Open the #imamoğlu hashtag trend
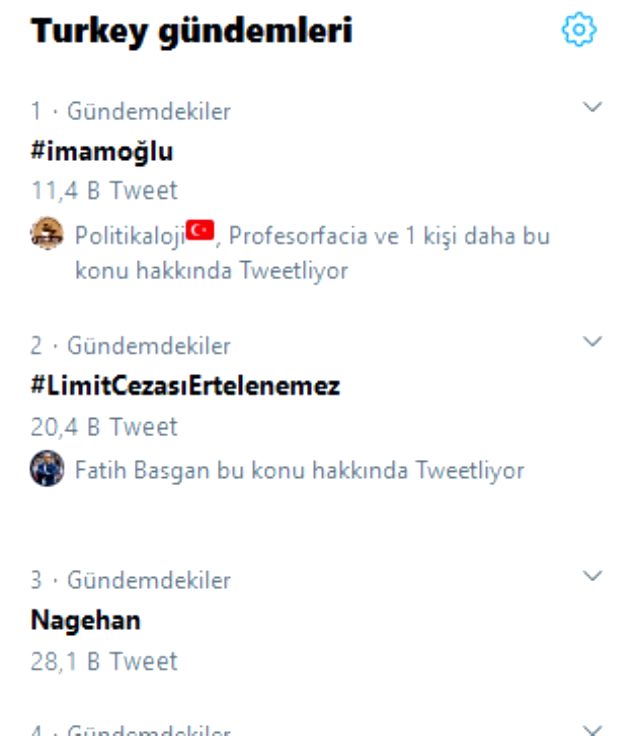 pyautogui.click(x=102, y=151)
